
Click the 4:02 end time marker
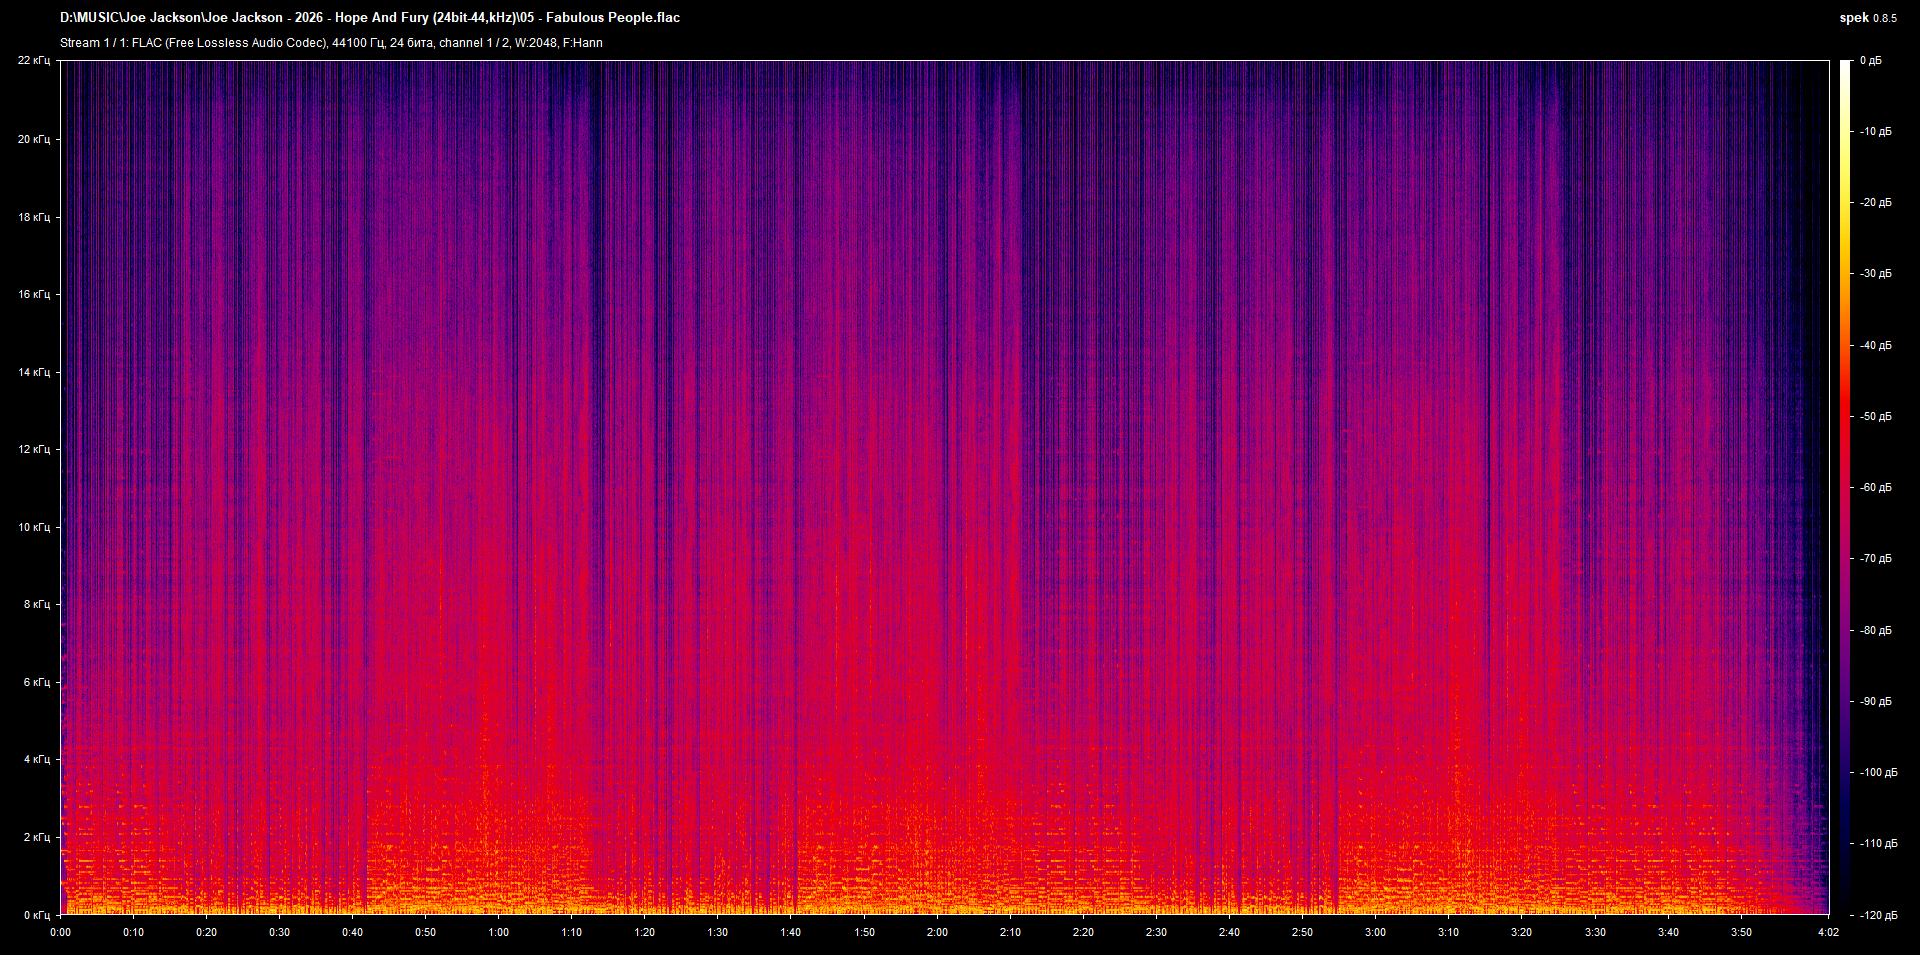coord(1828,932)
